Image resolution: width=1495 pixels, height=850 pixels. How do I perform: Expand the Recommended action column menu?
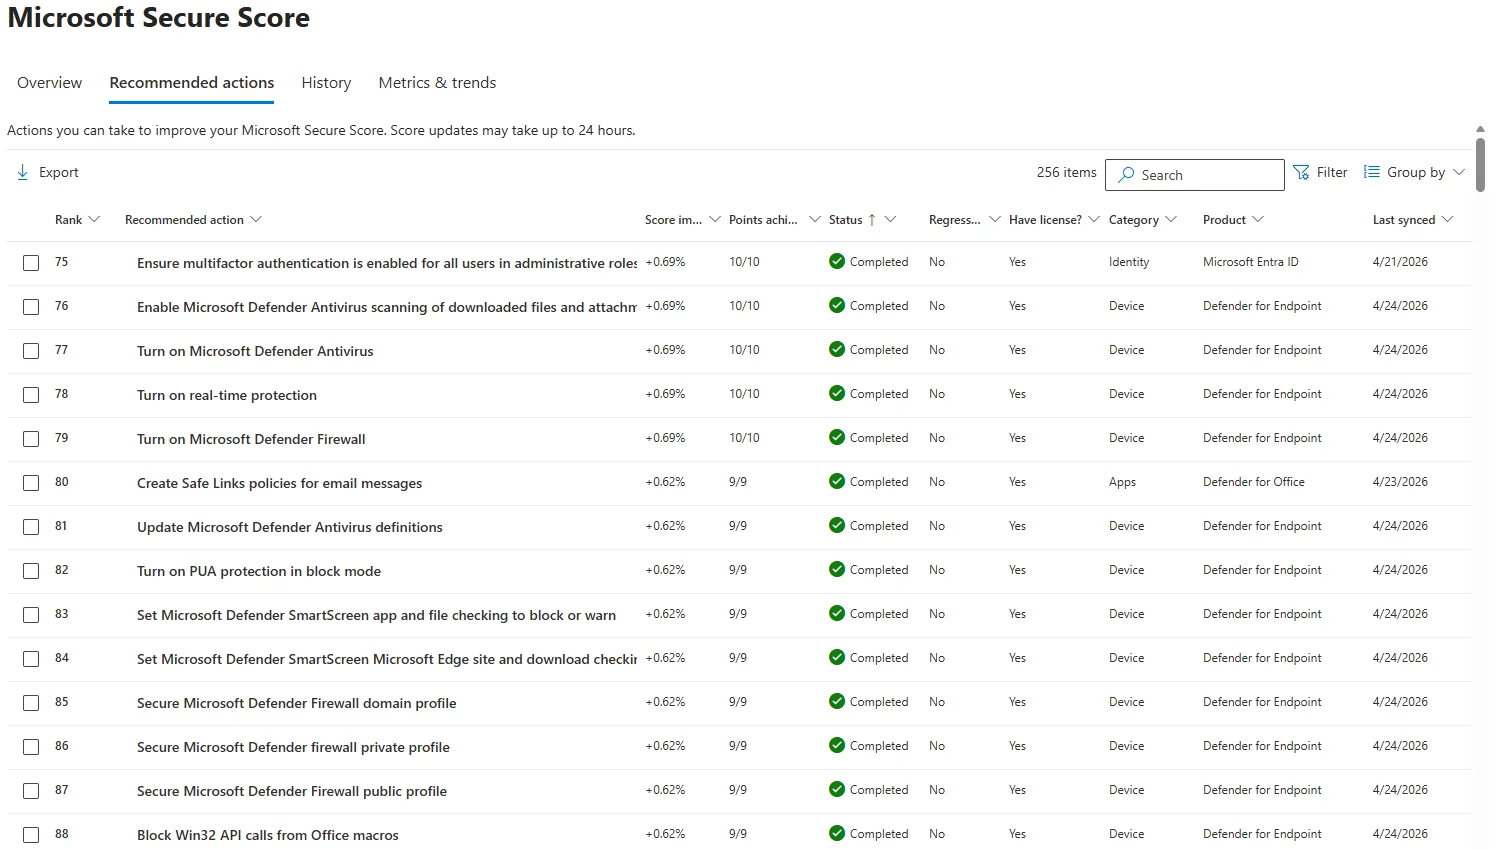(256, 220)
